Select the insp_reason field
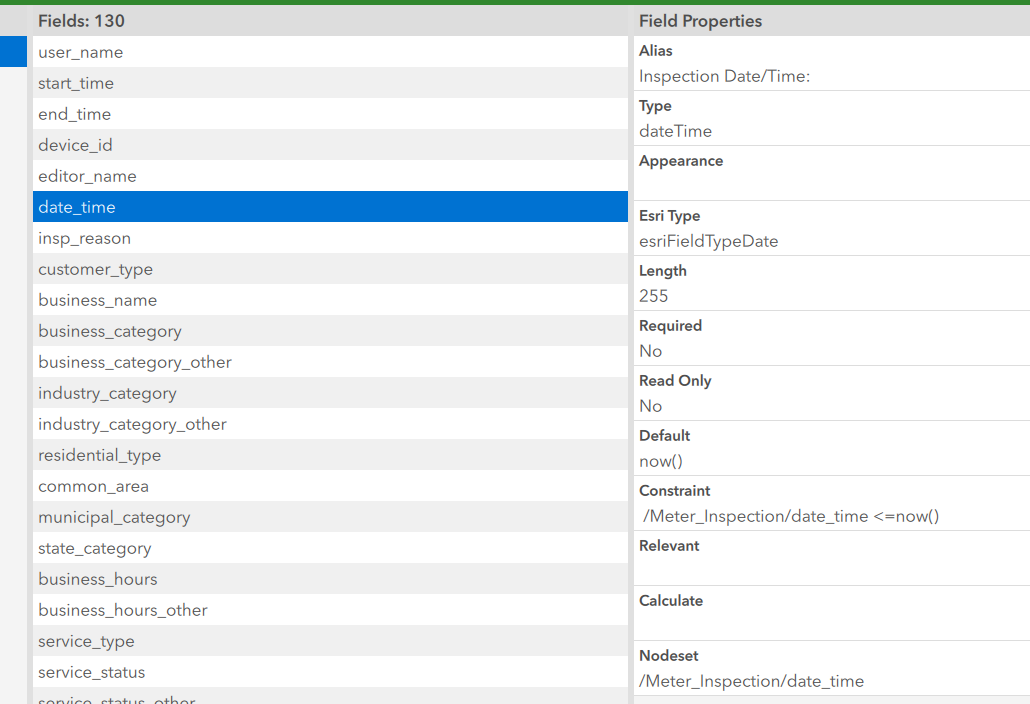The height and width of the screenshot is (704, 1030). coord(85,238)
